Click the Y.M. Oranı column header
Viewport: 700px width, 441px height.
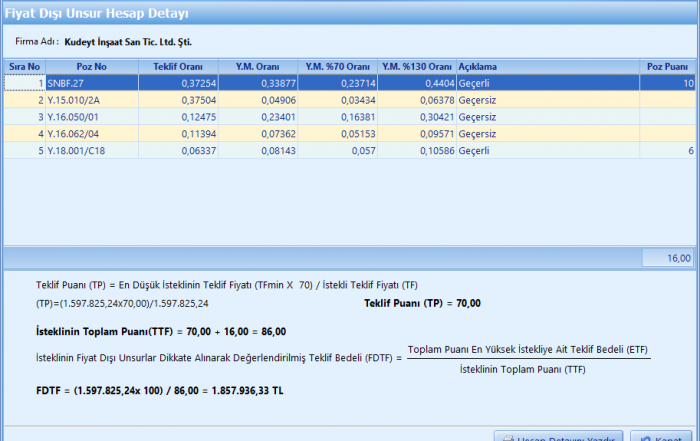258,66
